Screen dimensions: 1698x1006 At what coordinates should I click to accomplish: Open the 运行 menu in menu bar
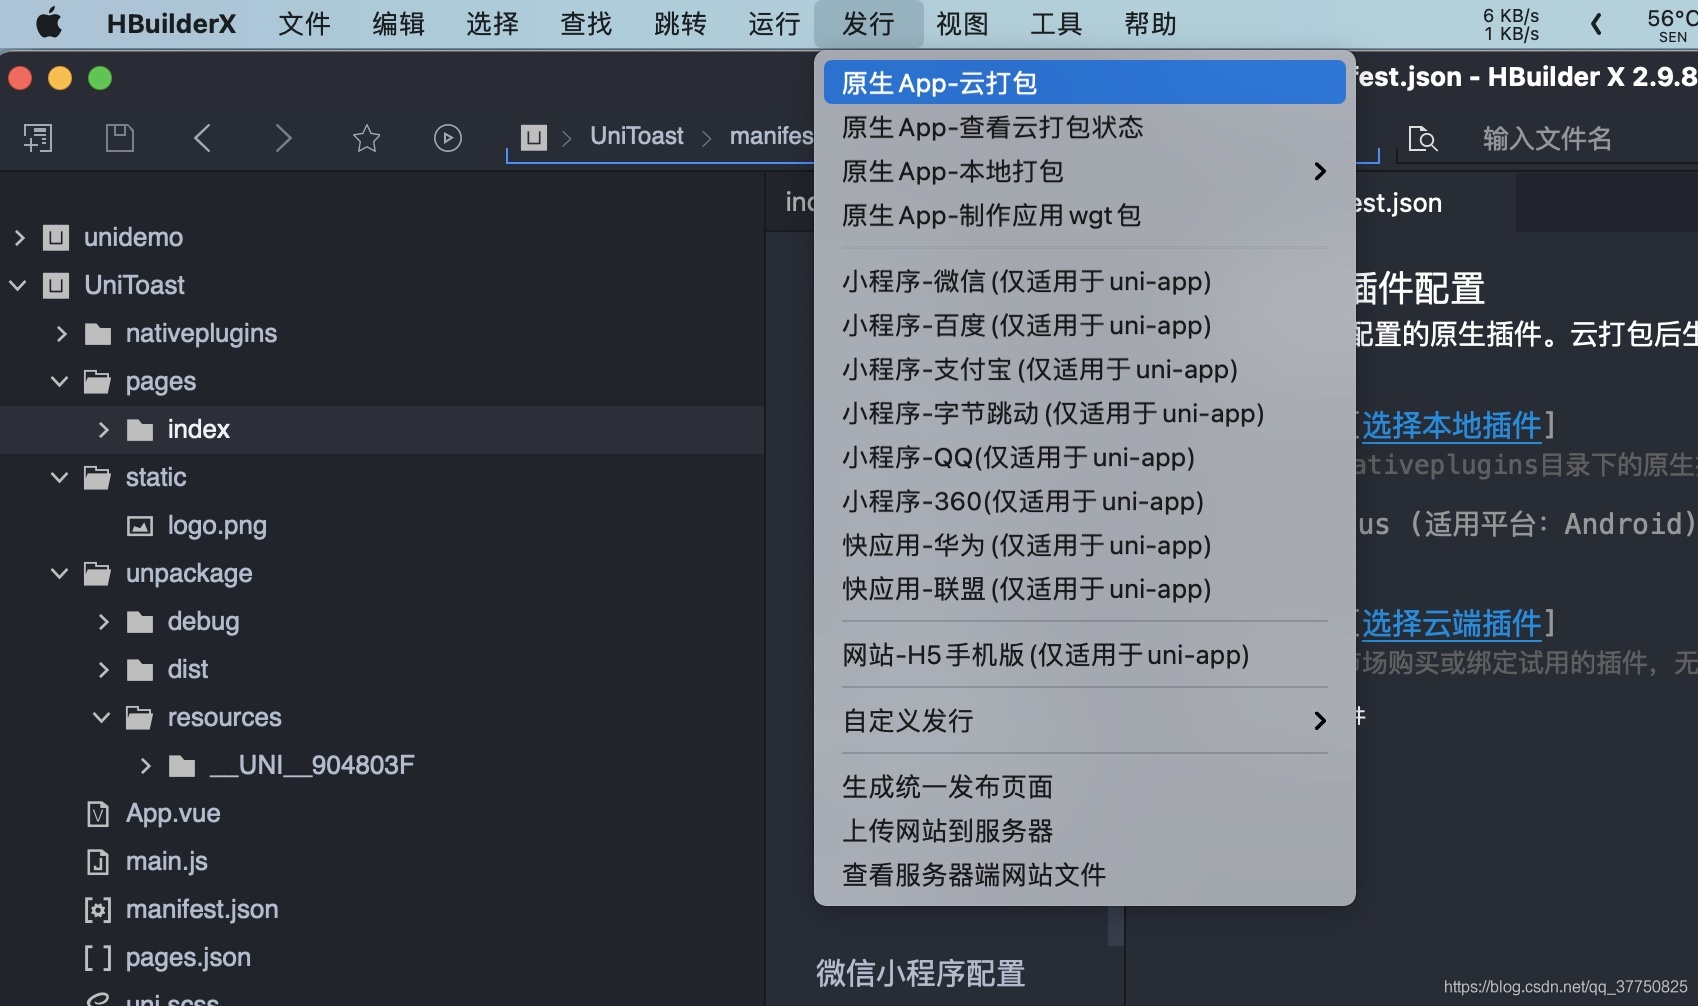coord(774,23)
